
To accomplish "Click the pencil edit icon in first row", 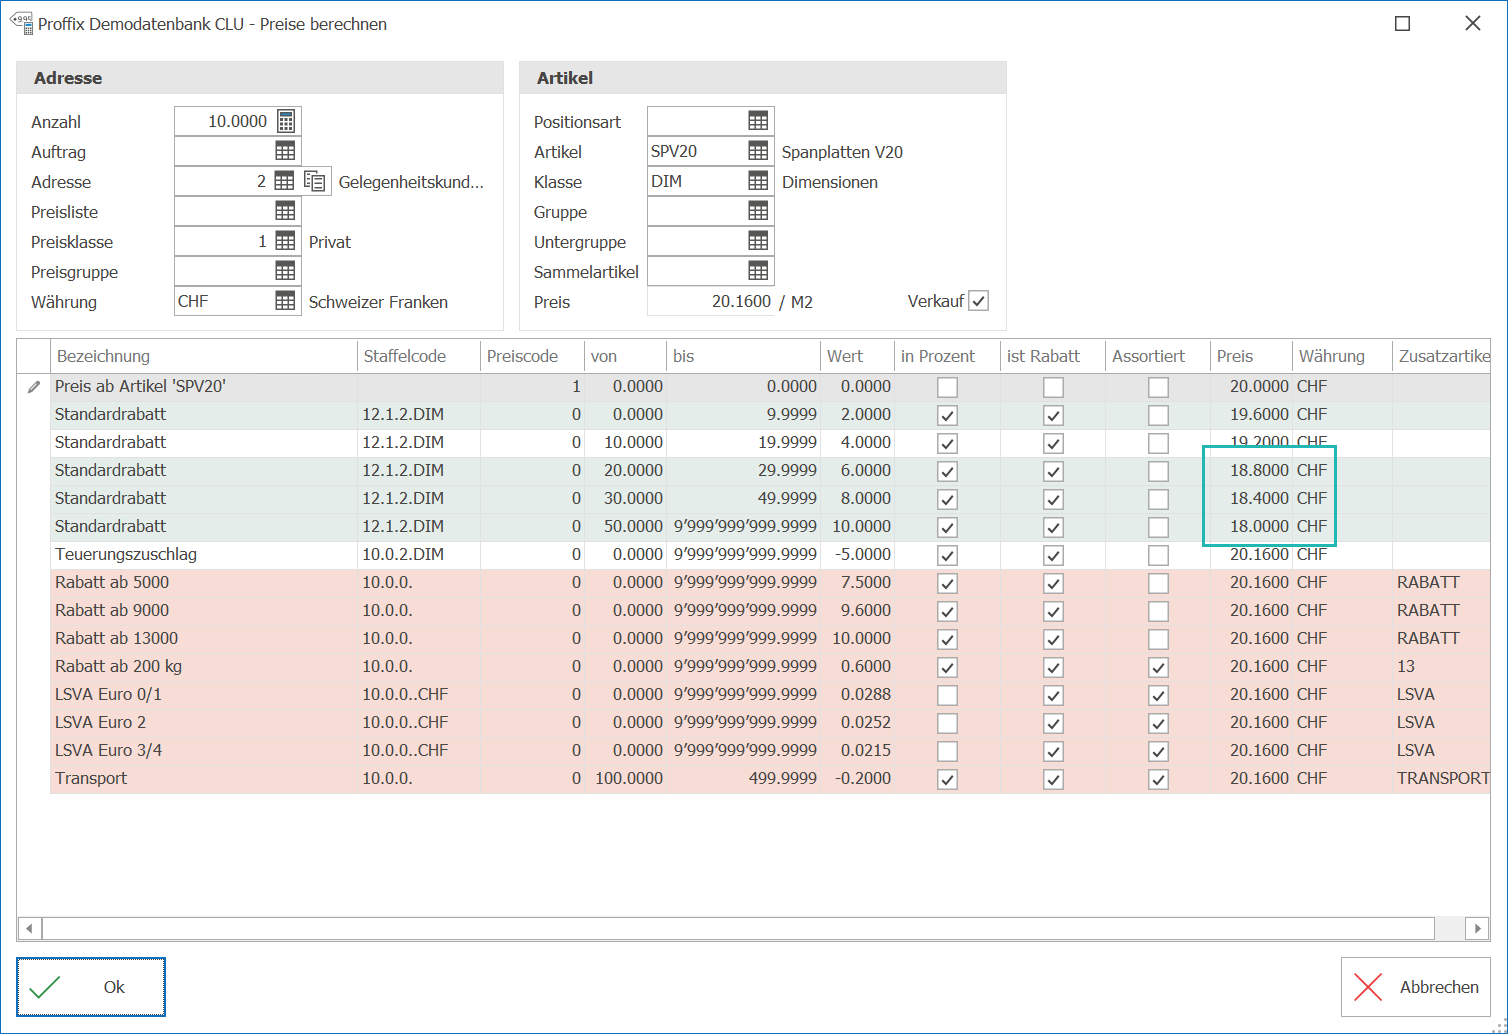I will pos(34,387).
